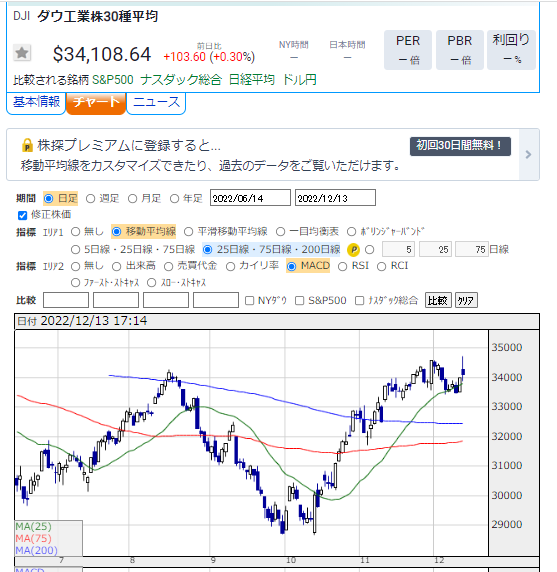Click the 29000 axis label
Viewport: 557px width, 572px height.
(507, 525)
